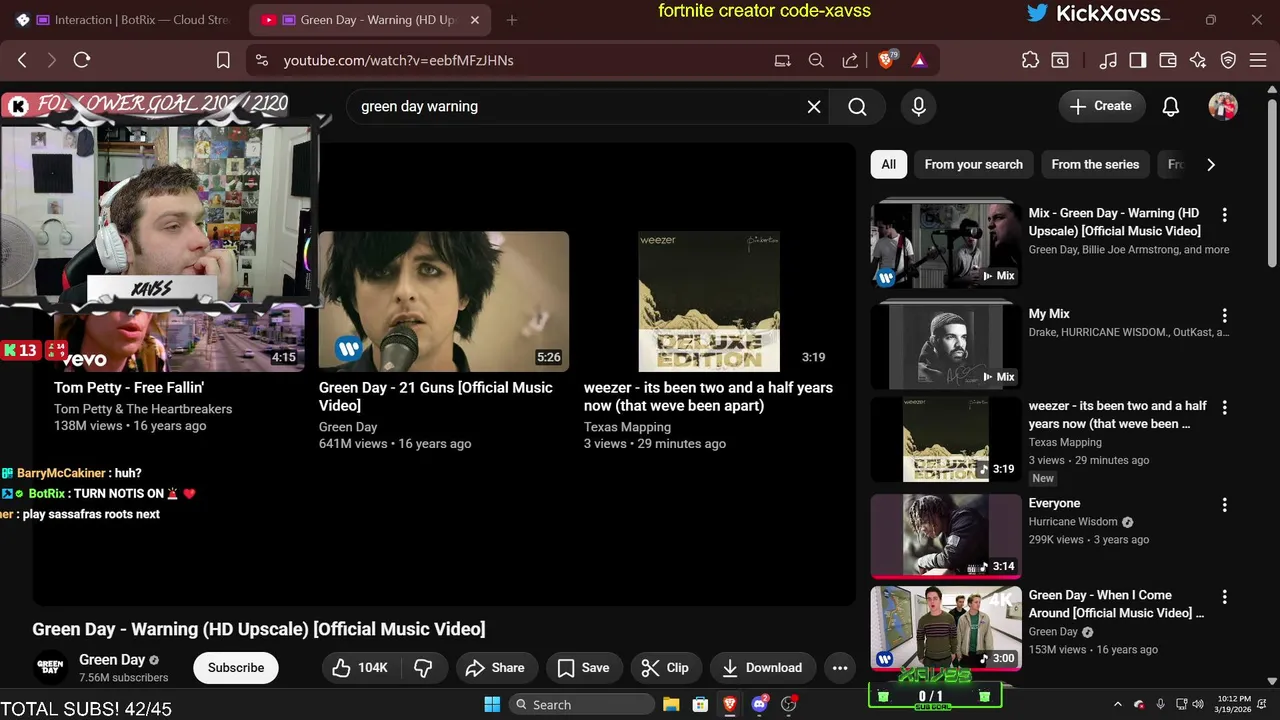Viewport: 1280px width, 720px height.
Task: Open options for When I Come Around
Action: (1224, 596)
